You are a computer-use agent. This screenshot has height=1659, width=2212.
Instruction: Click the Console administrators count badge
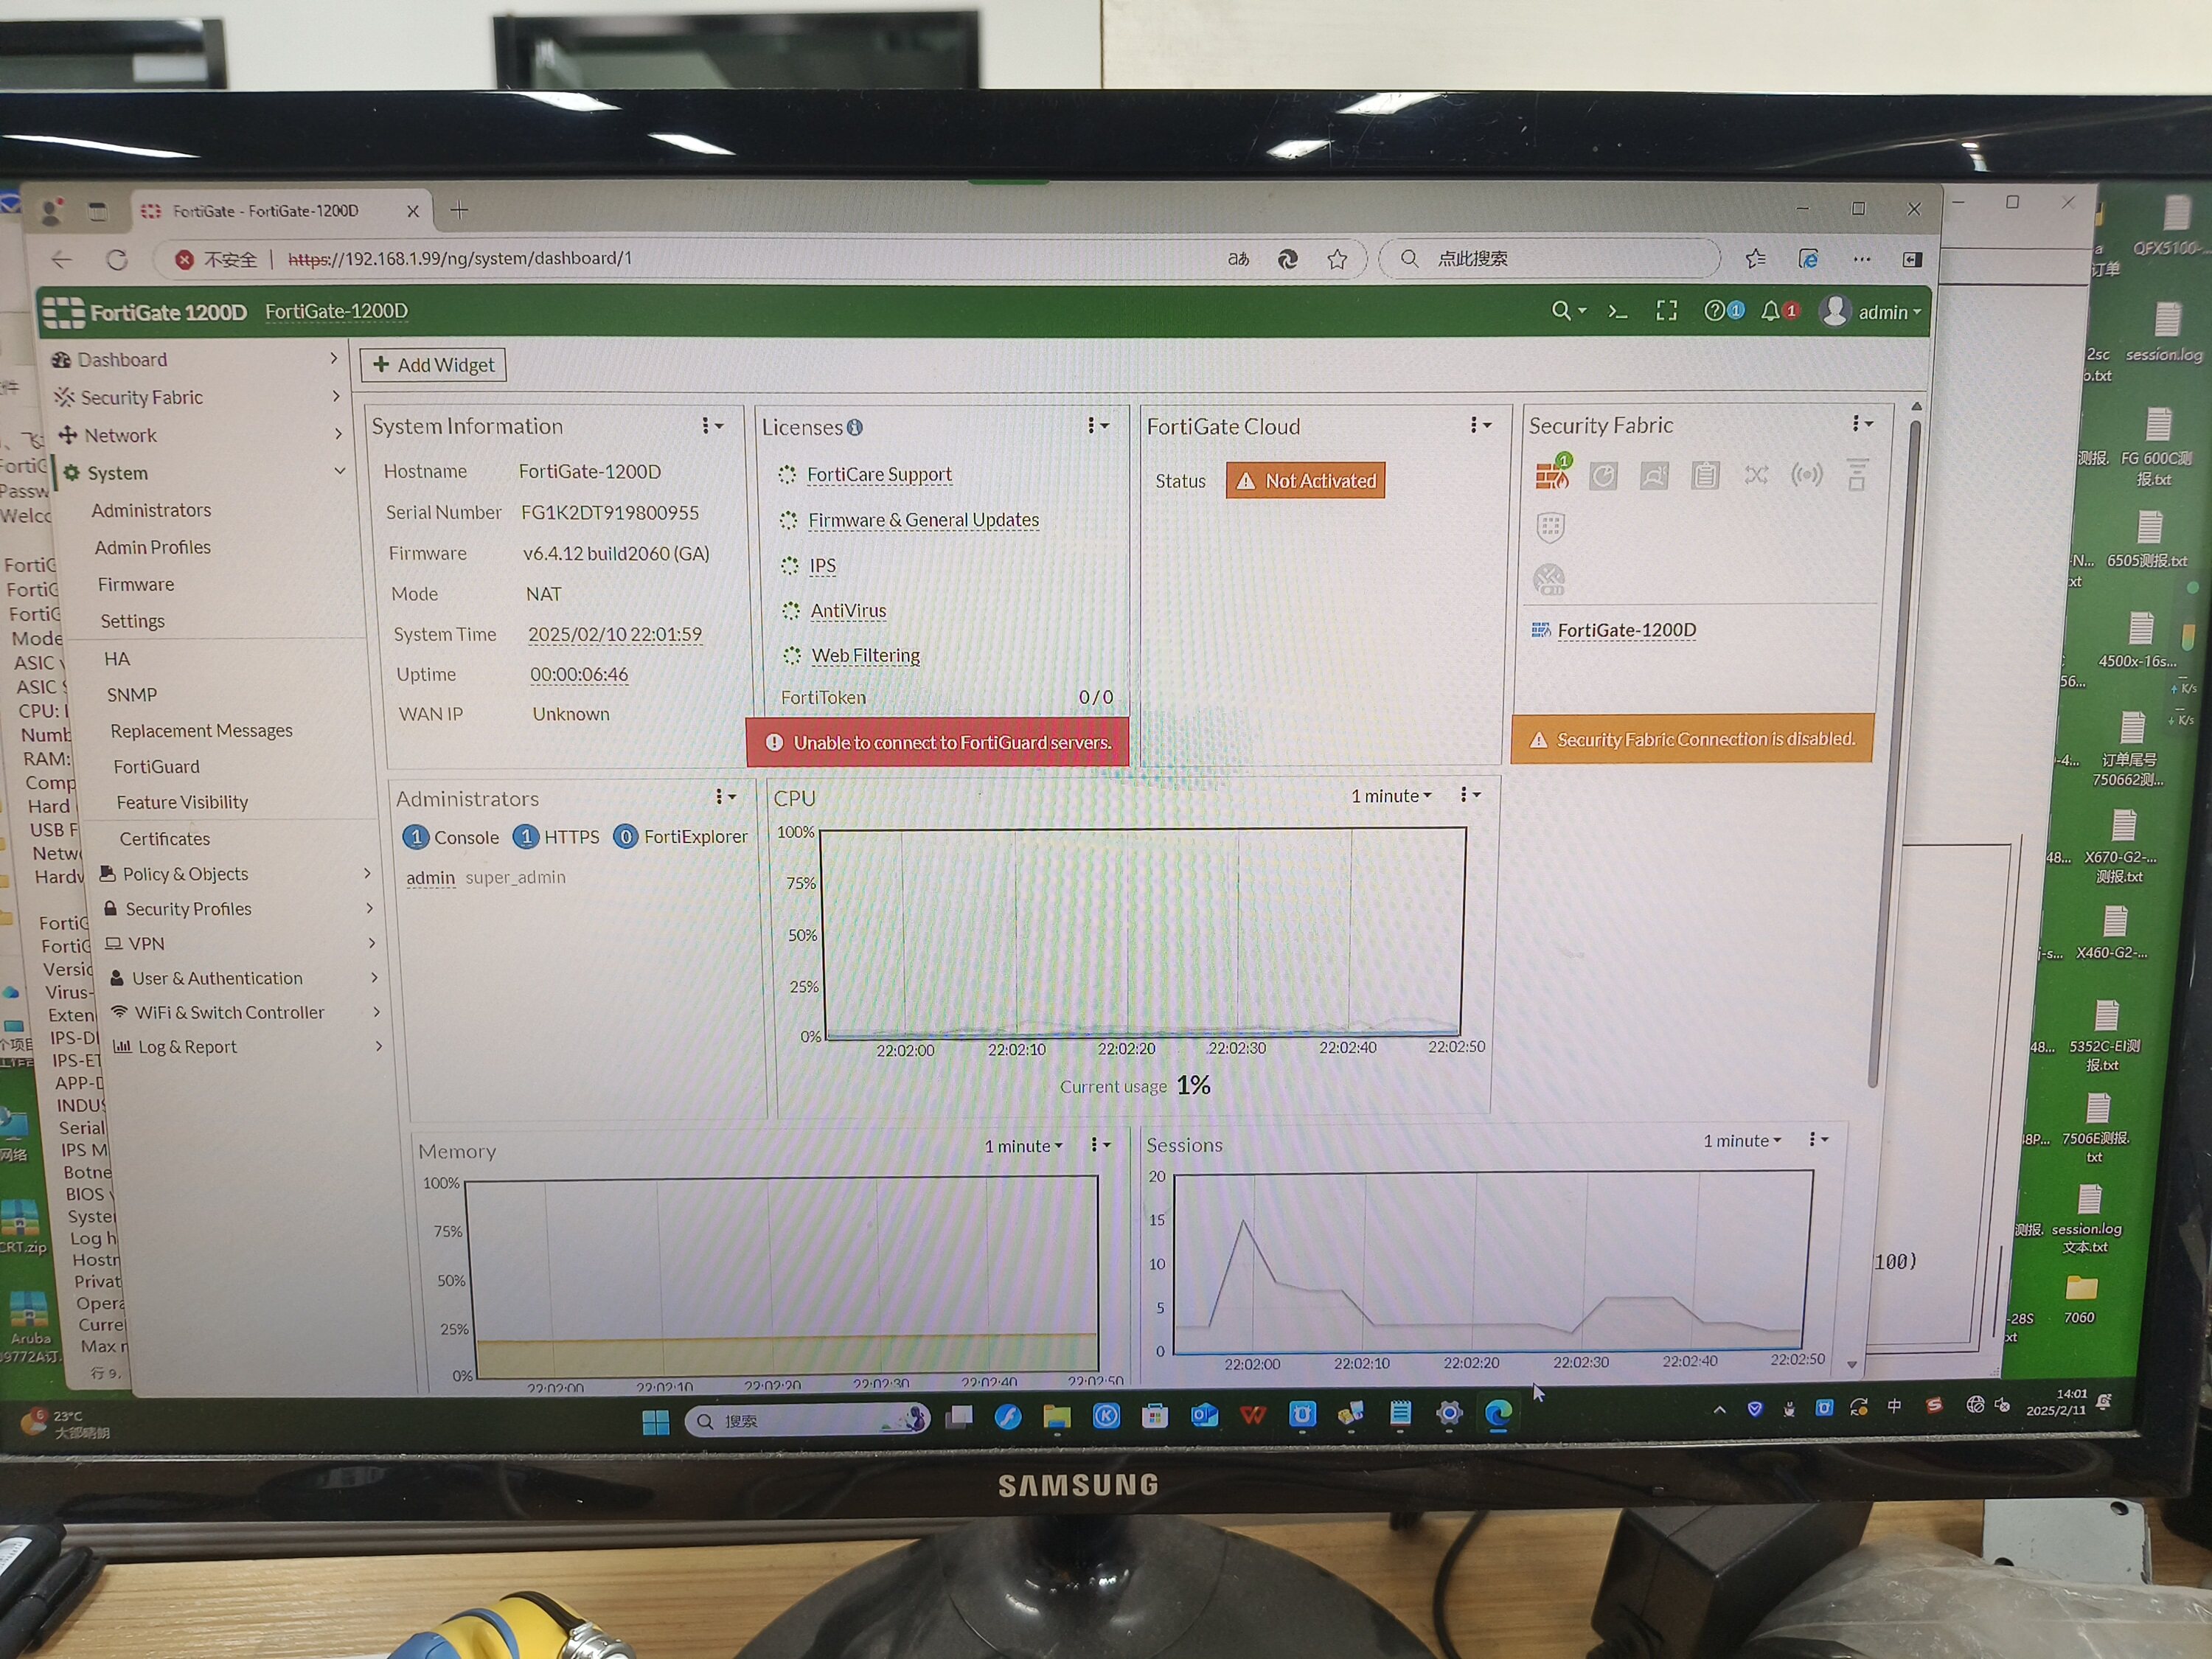[416, 837]
